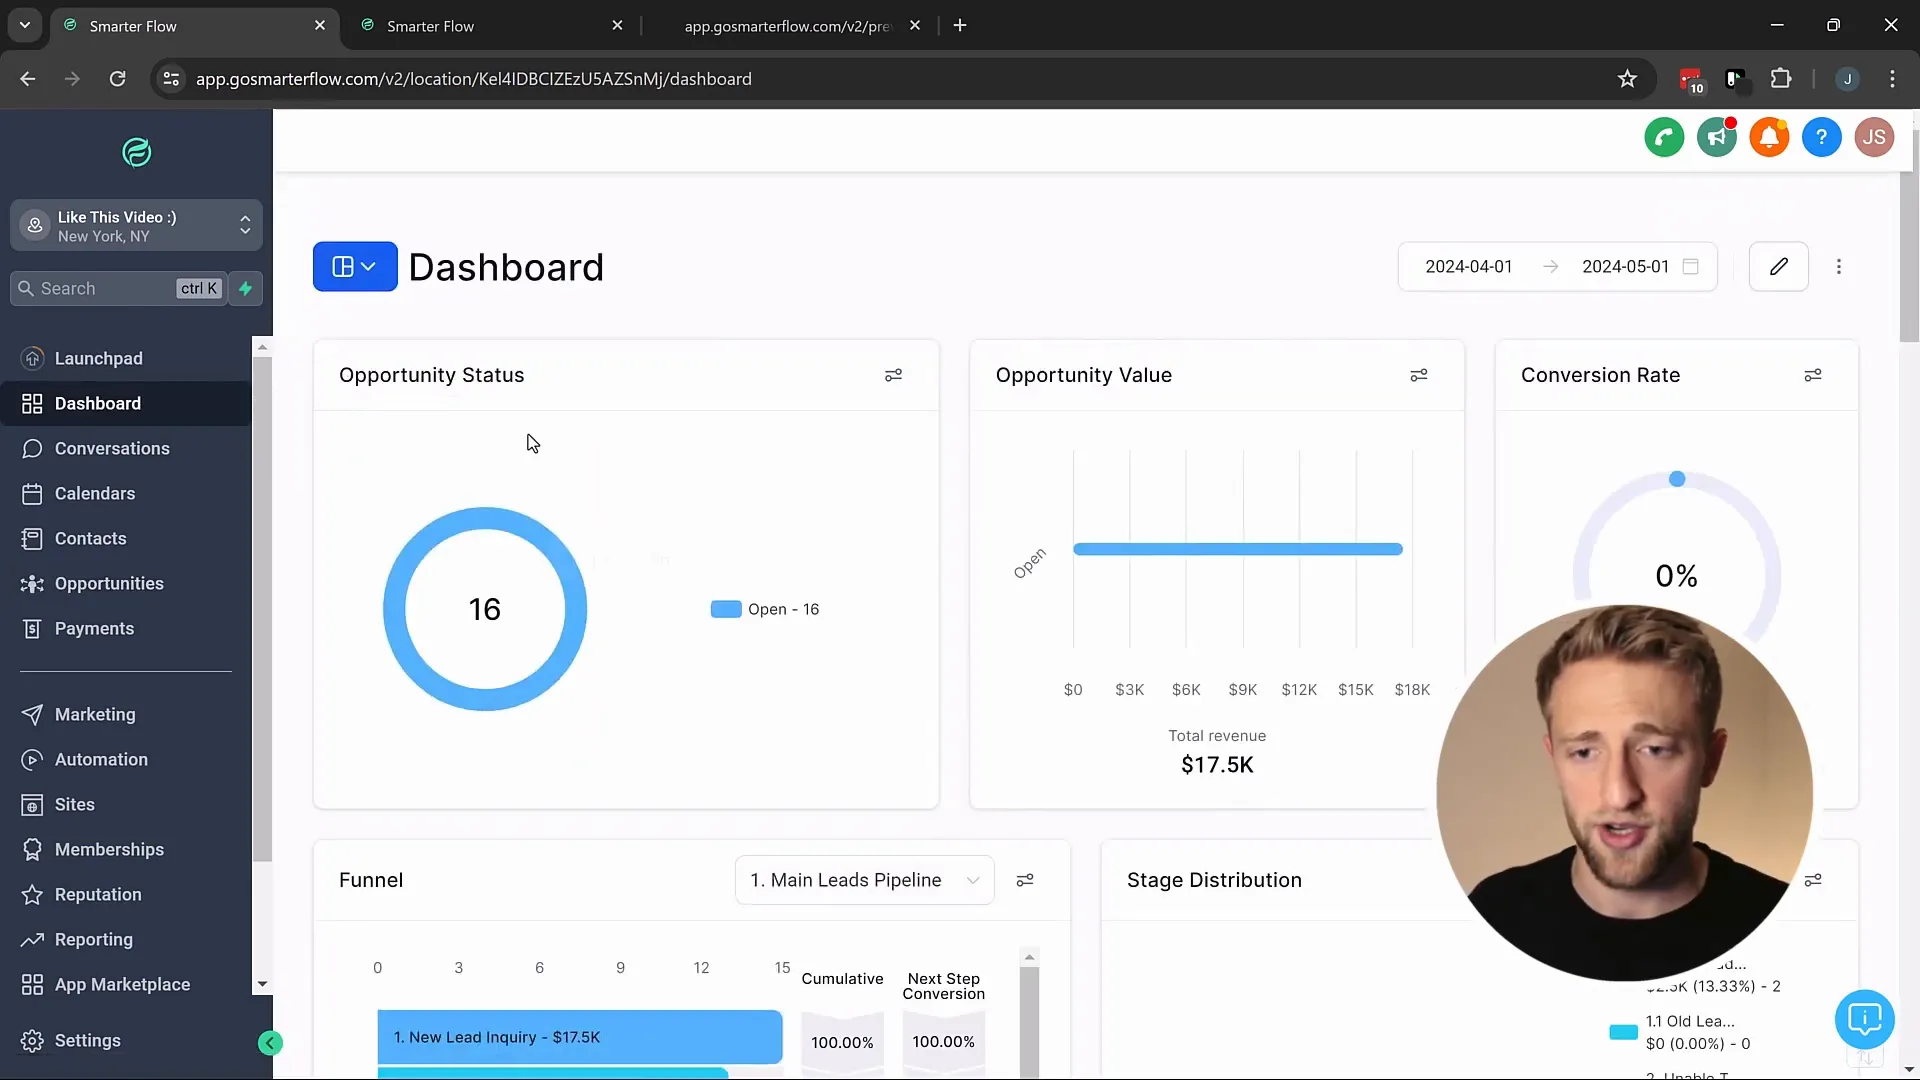Image resolution: width=1920 pixels, height=1080 pixels.
Task: Open browser extensions puzzle icon
Action: (1781, 79)
